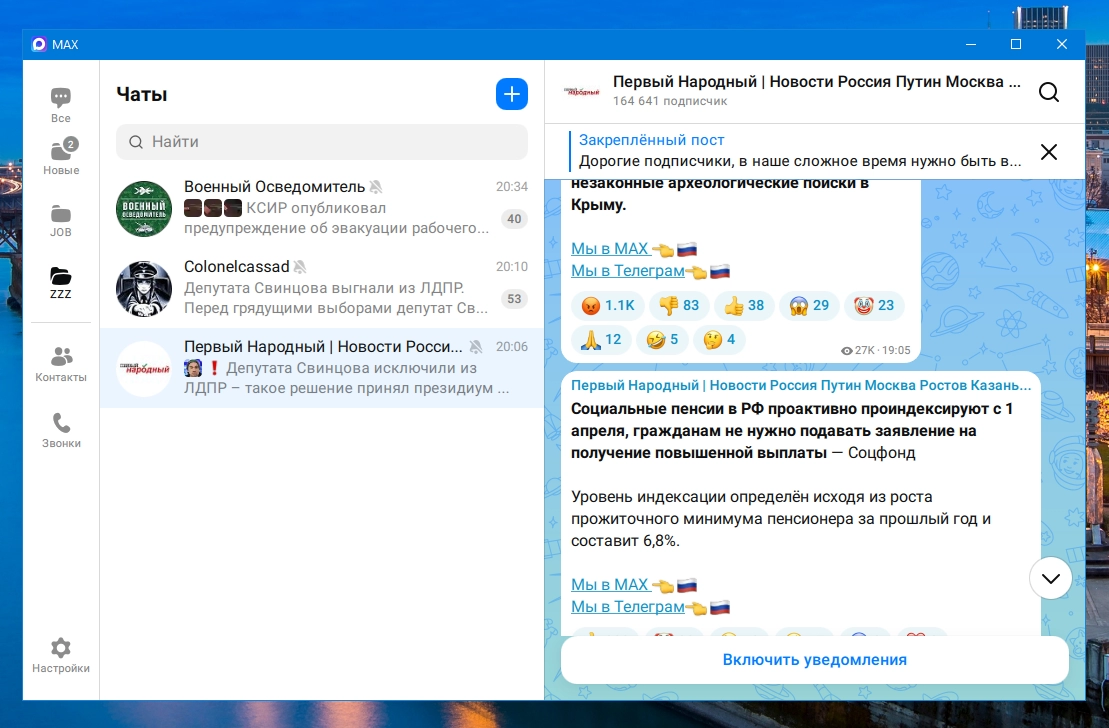Click the MAX app logo in title bar
This screenshot has width=1109, height=728.
[39, 45]
